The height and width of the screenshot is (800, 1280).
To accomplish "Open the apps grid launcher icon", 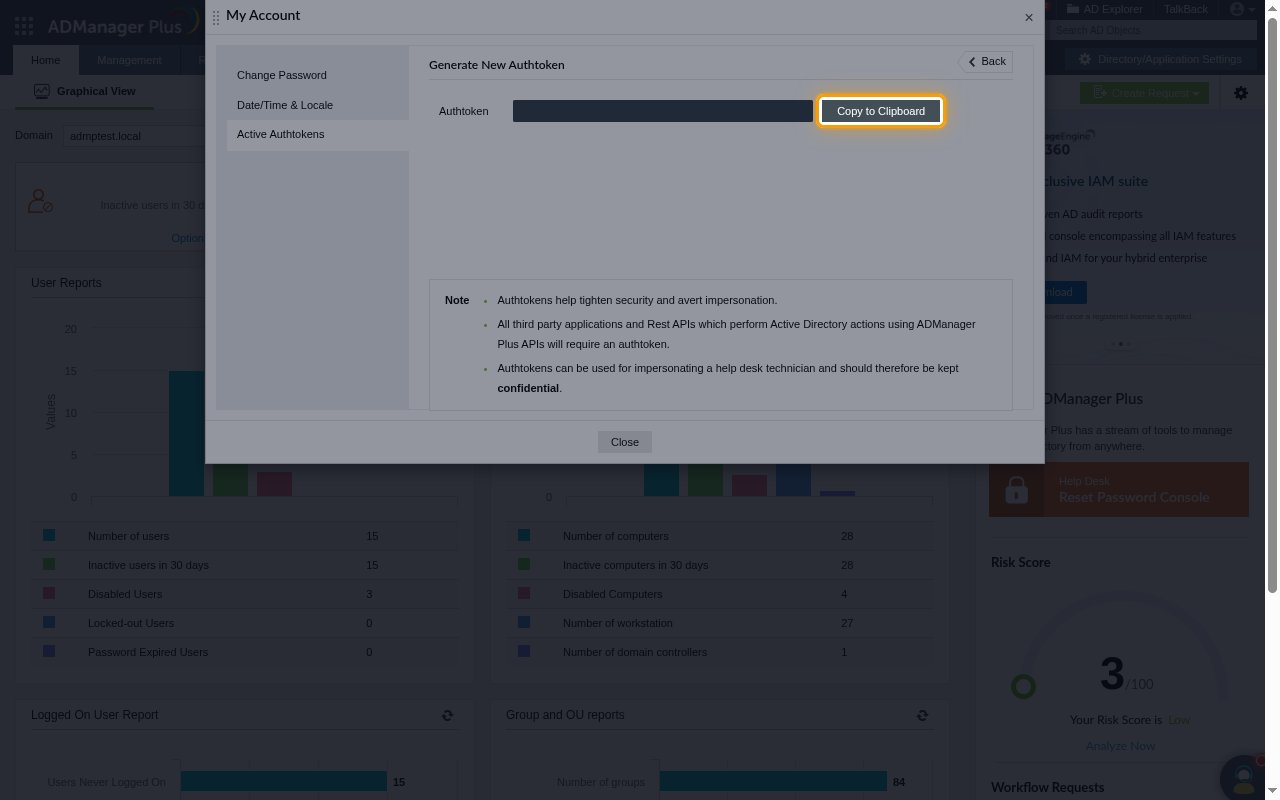I will [24, 27].
